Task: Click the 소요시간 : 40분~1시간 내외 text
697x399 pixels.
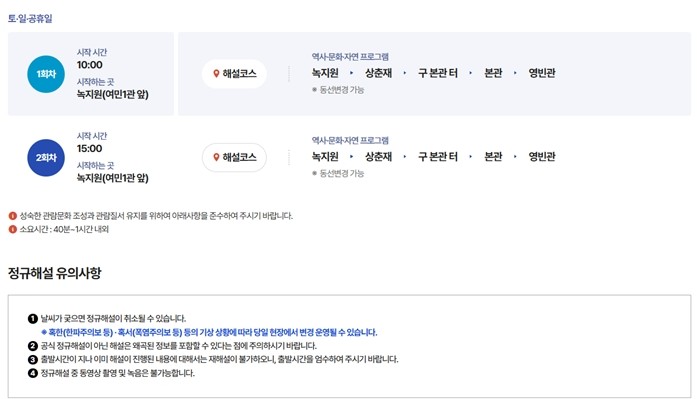Action: click(x=64, y=229)
